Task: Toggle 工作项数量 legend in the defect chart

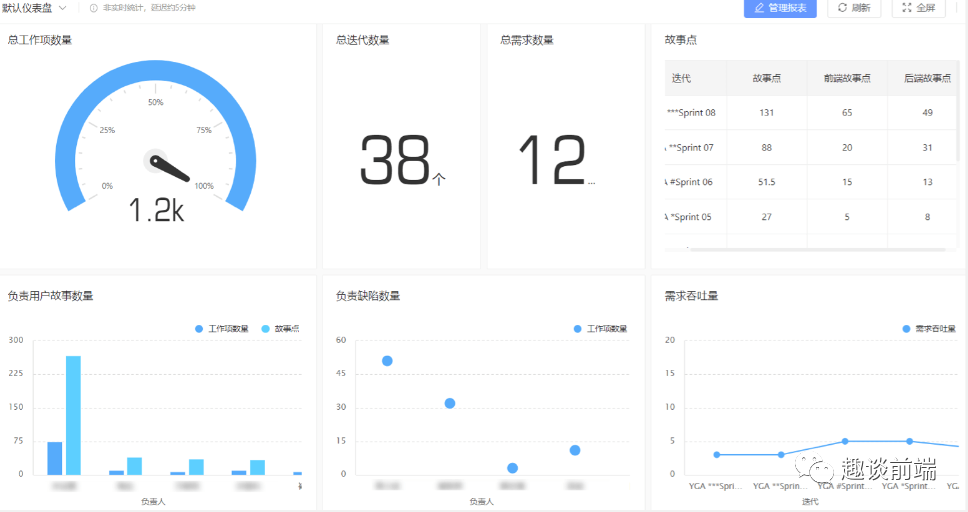Action: [600, 329]
